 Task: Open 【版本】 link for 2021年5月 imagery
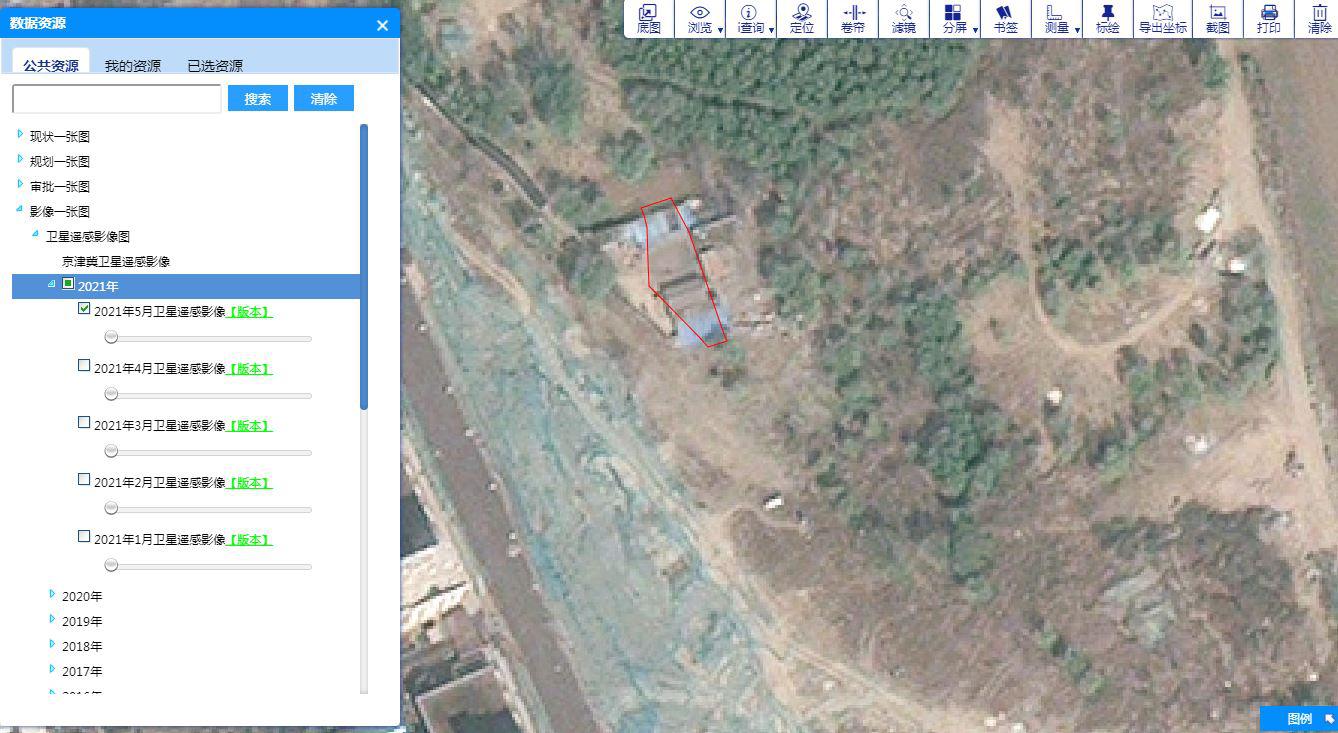(x=250, y=312)
